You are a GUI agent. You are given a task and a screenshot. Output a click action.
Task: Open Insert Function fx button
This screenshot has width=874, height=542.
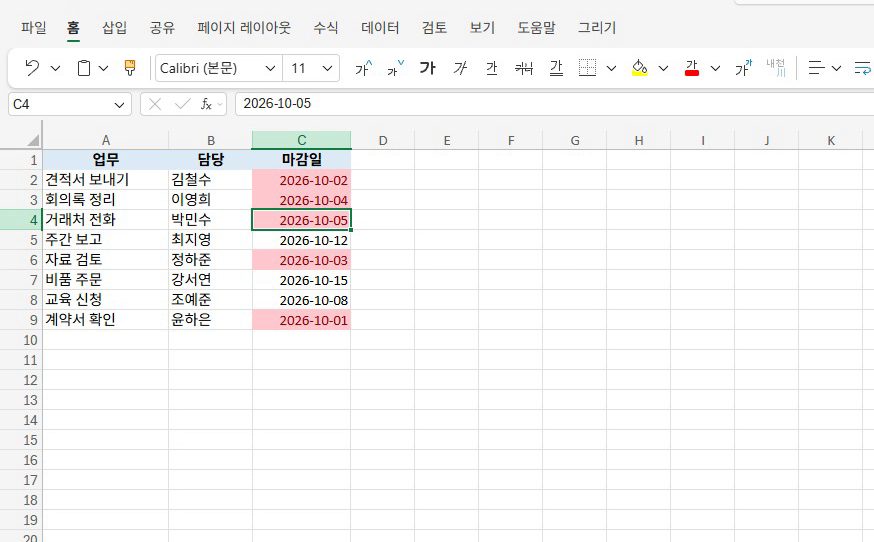coord(206,104)
